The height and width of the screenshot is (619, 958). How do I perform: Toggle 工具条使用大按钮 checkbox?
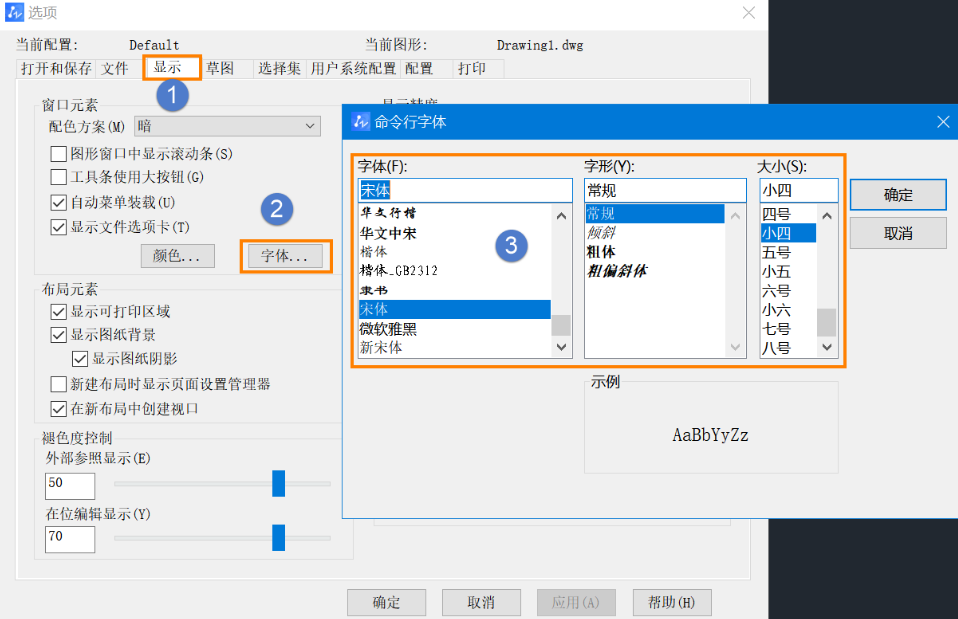pos(59,177)
